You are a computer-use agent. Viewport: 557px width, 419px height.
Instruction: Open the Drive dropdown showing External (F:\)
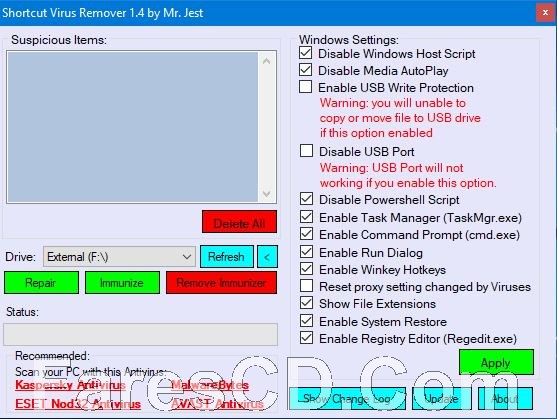[x=119, y=256]
